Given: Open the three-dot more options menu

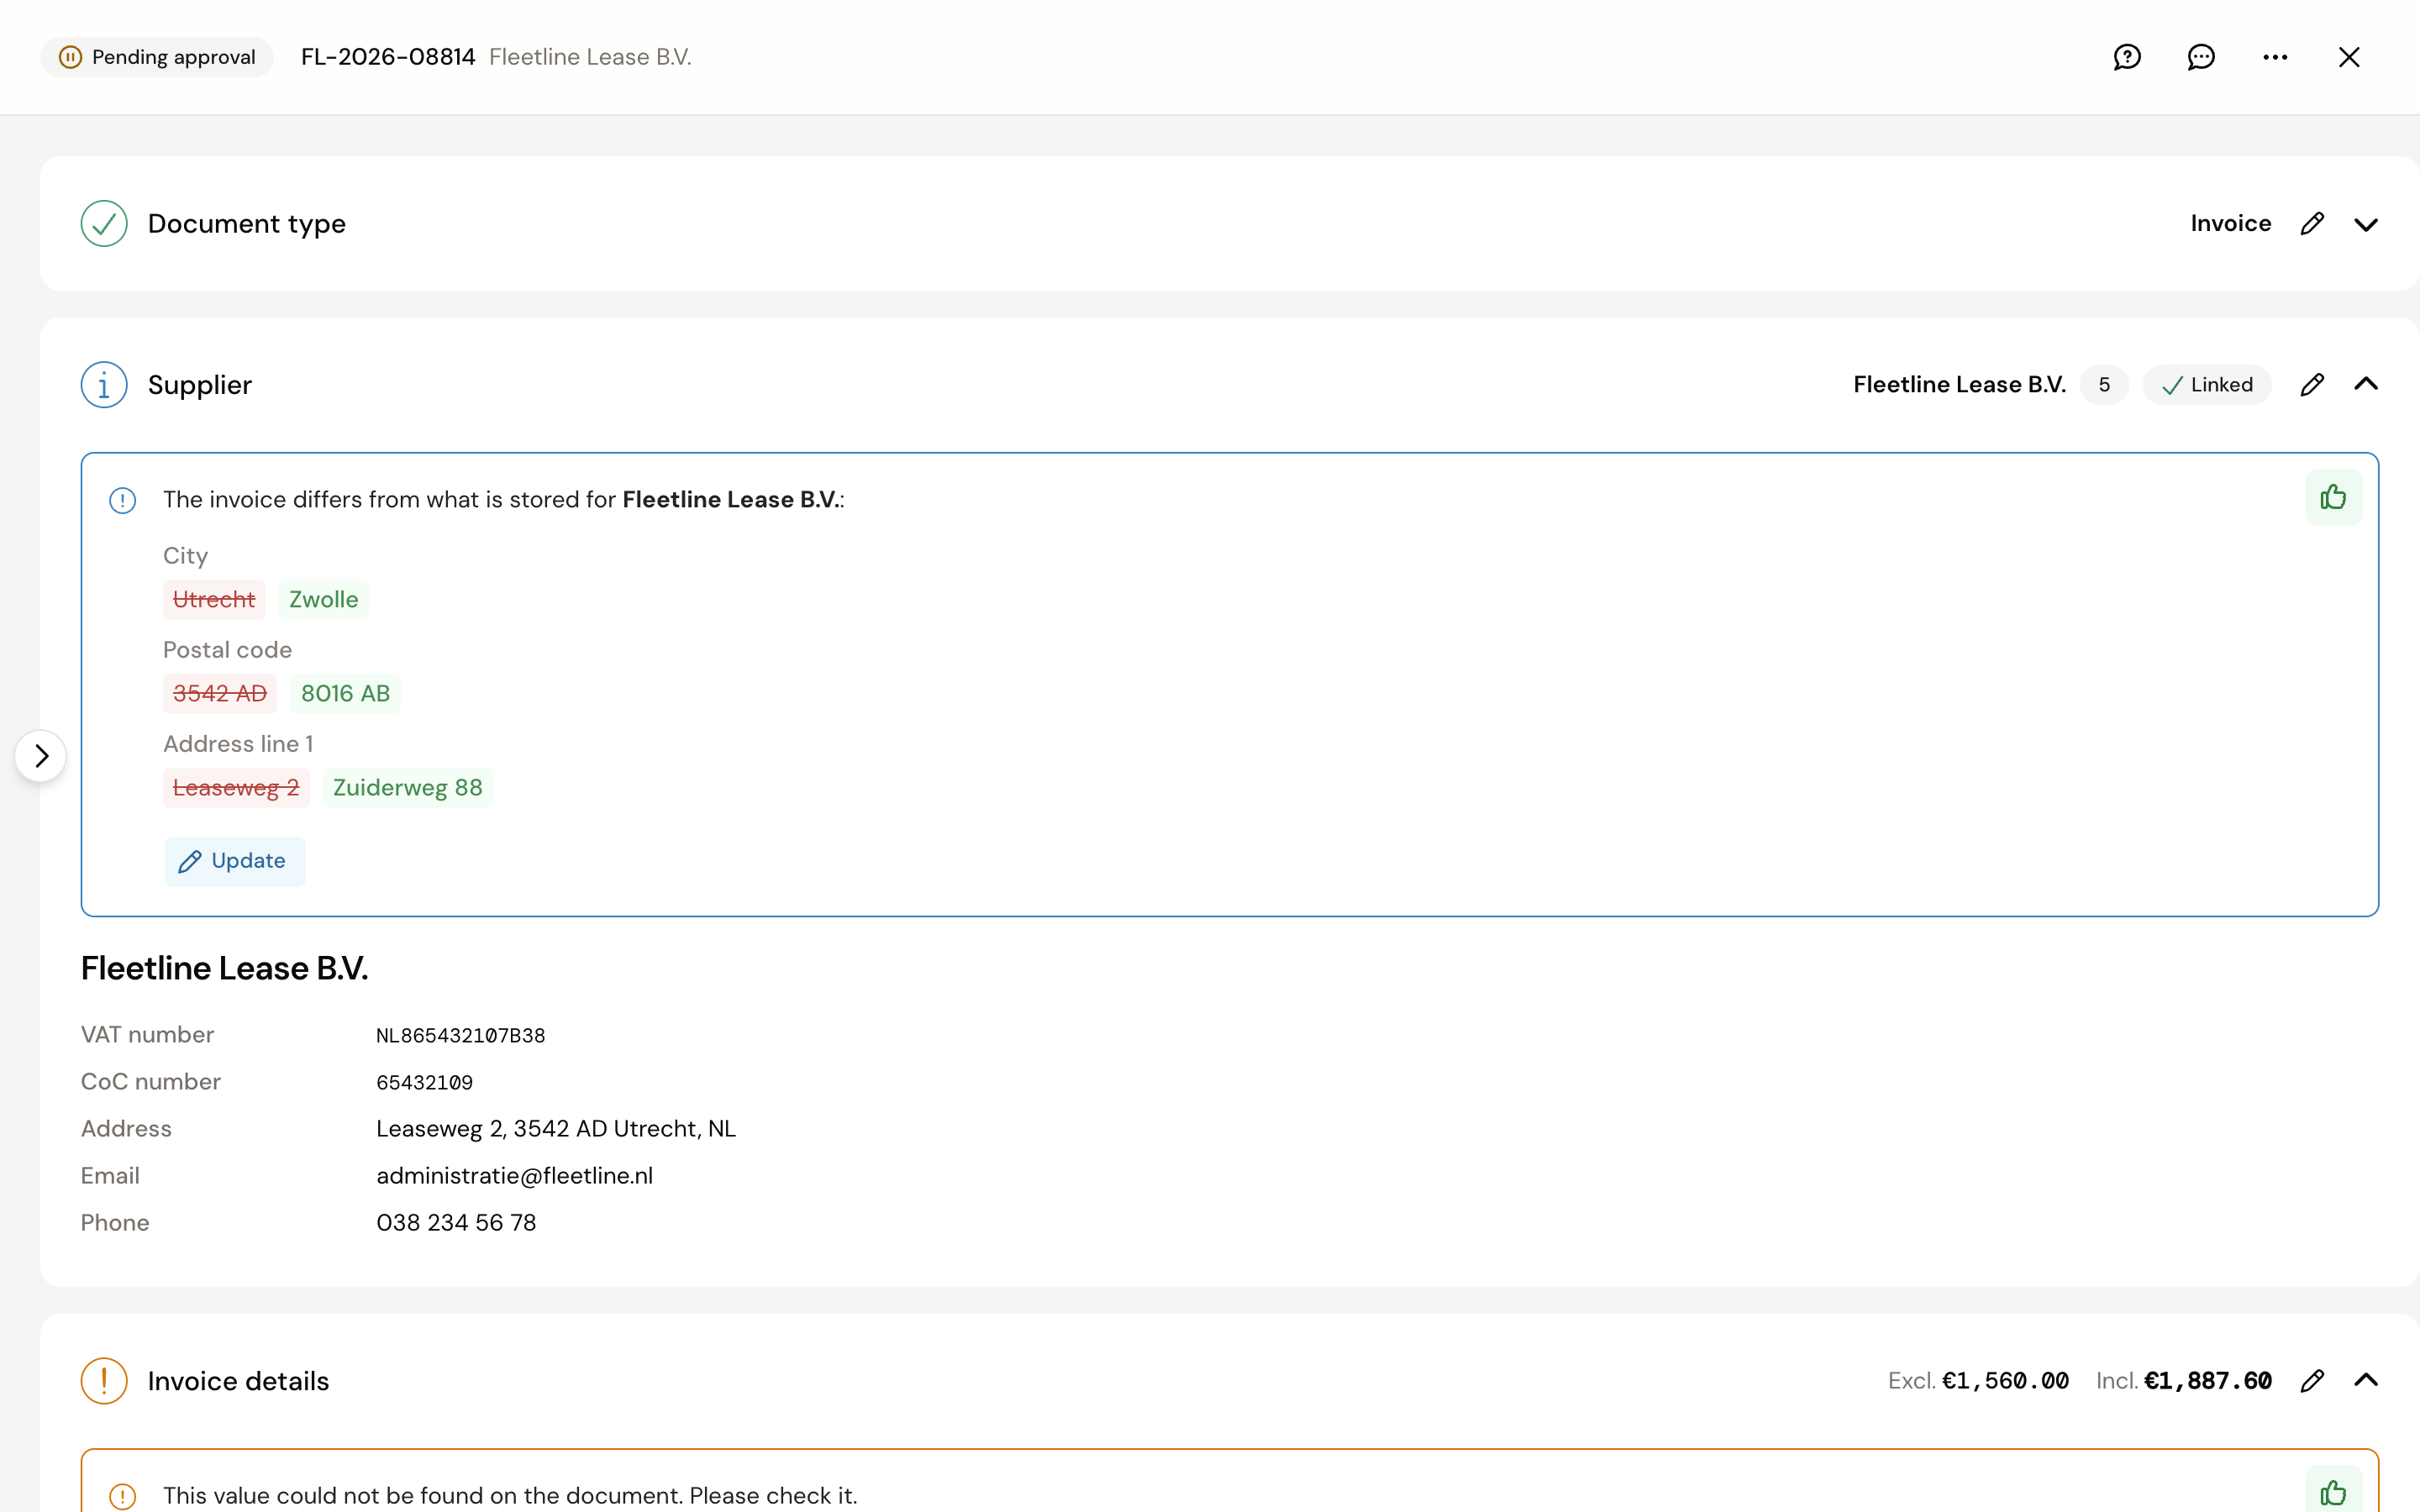Looking at the screenshot, I should pyautogui.click(x=2275, y=57).
